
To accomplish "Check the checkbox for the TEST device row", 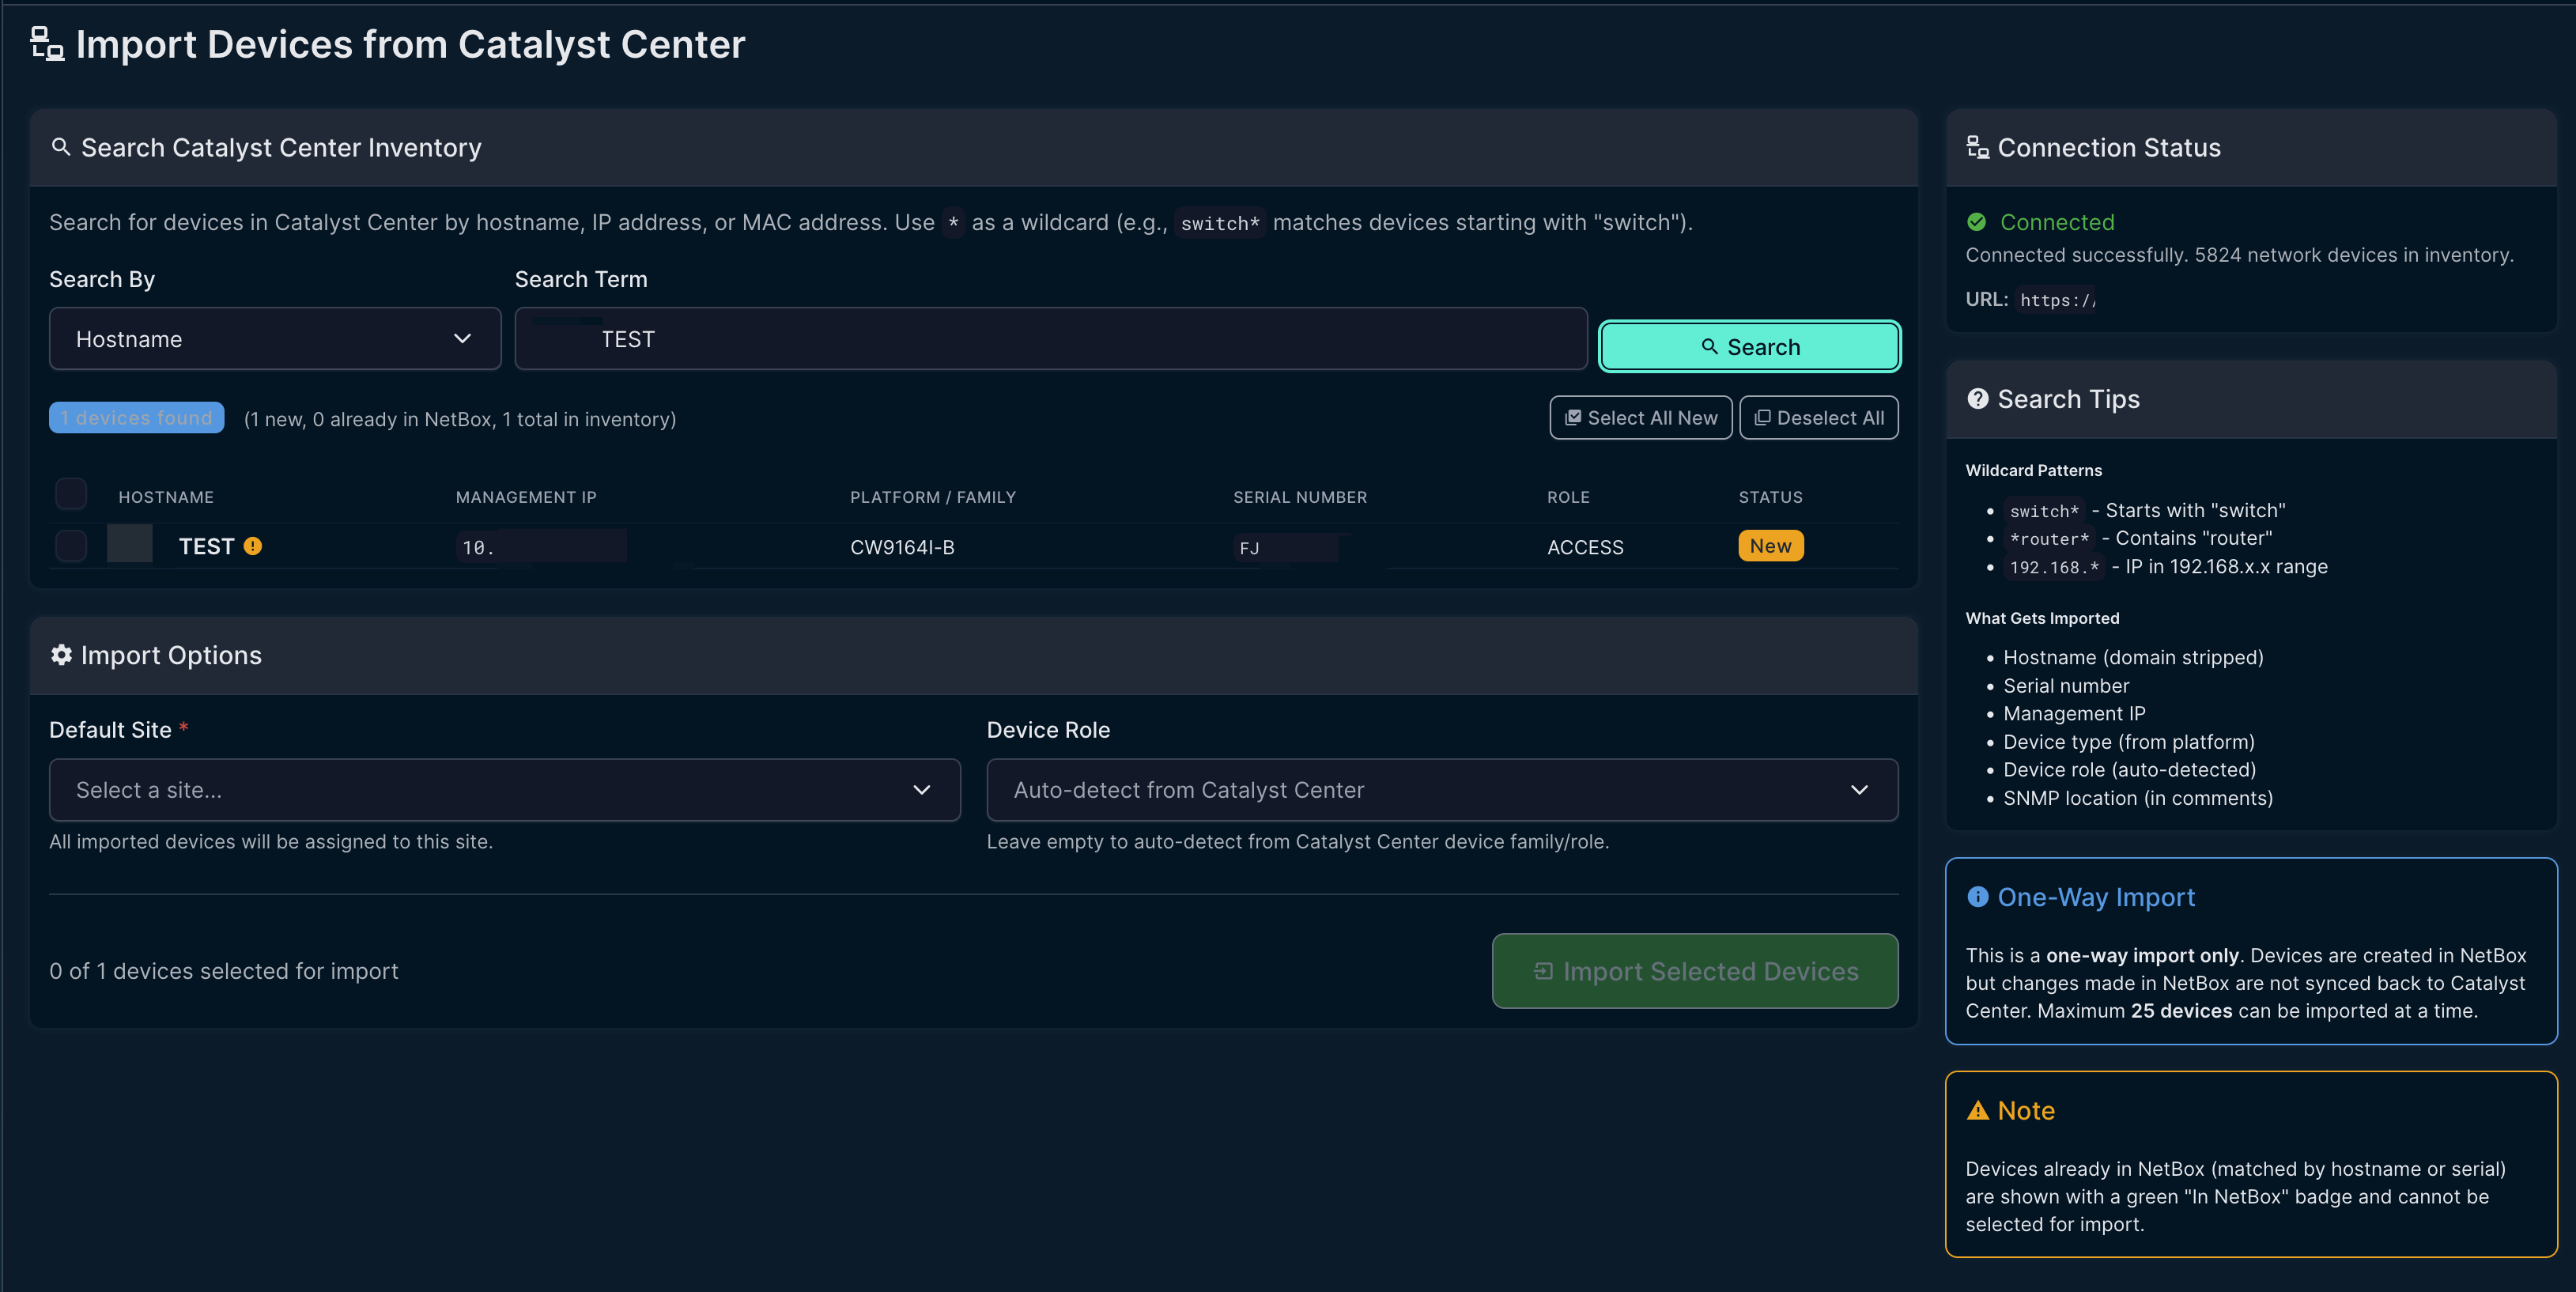I will tap(71, 546).
